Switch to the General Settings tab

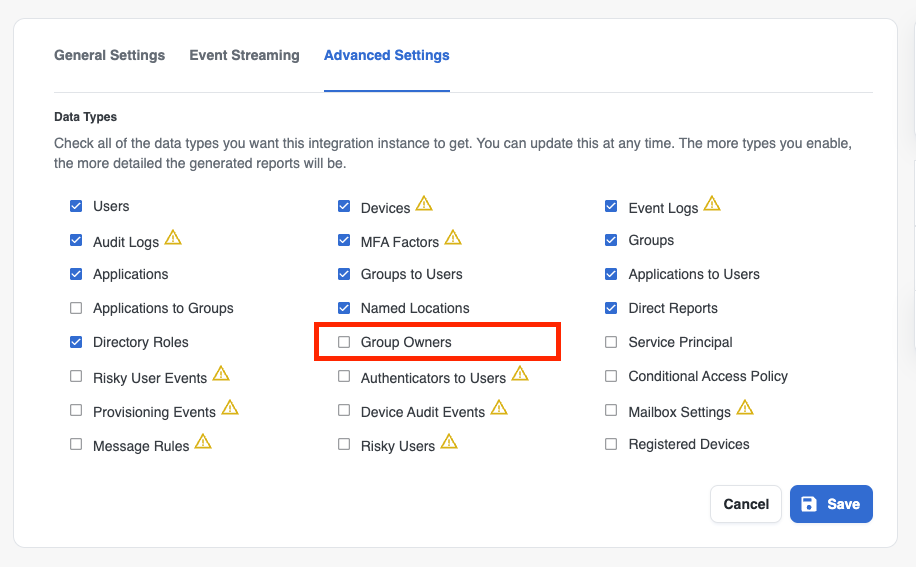point(109,55)
